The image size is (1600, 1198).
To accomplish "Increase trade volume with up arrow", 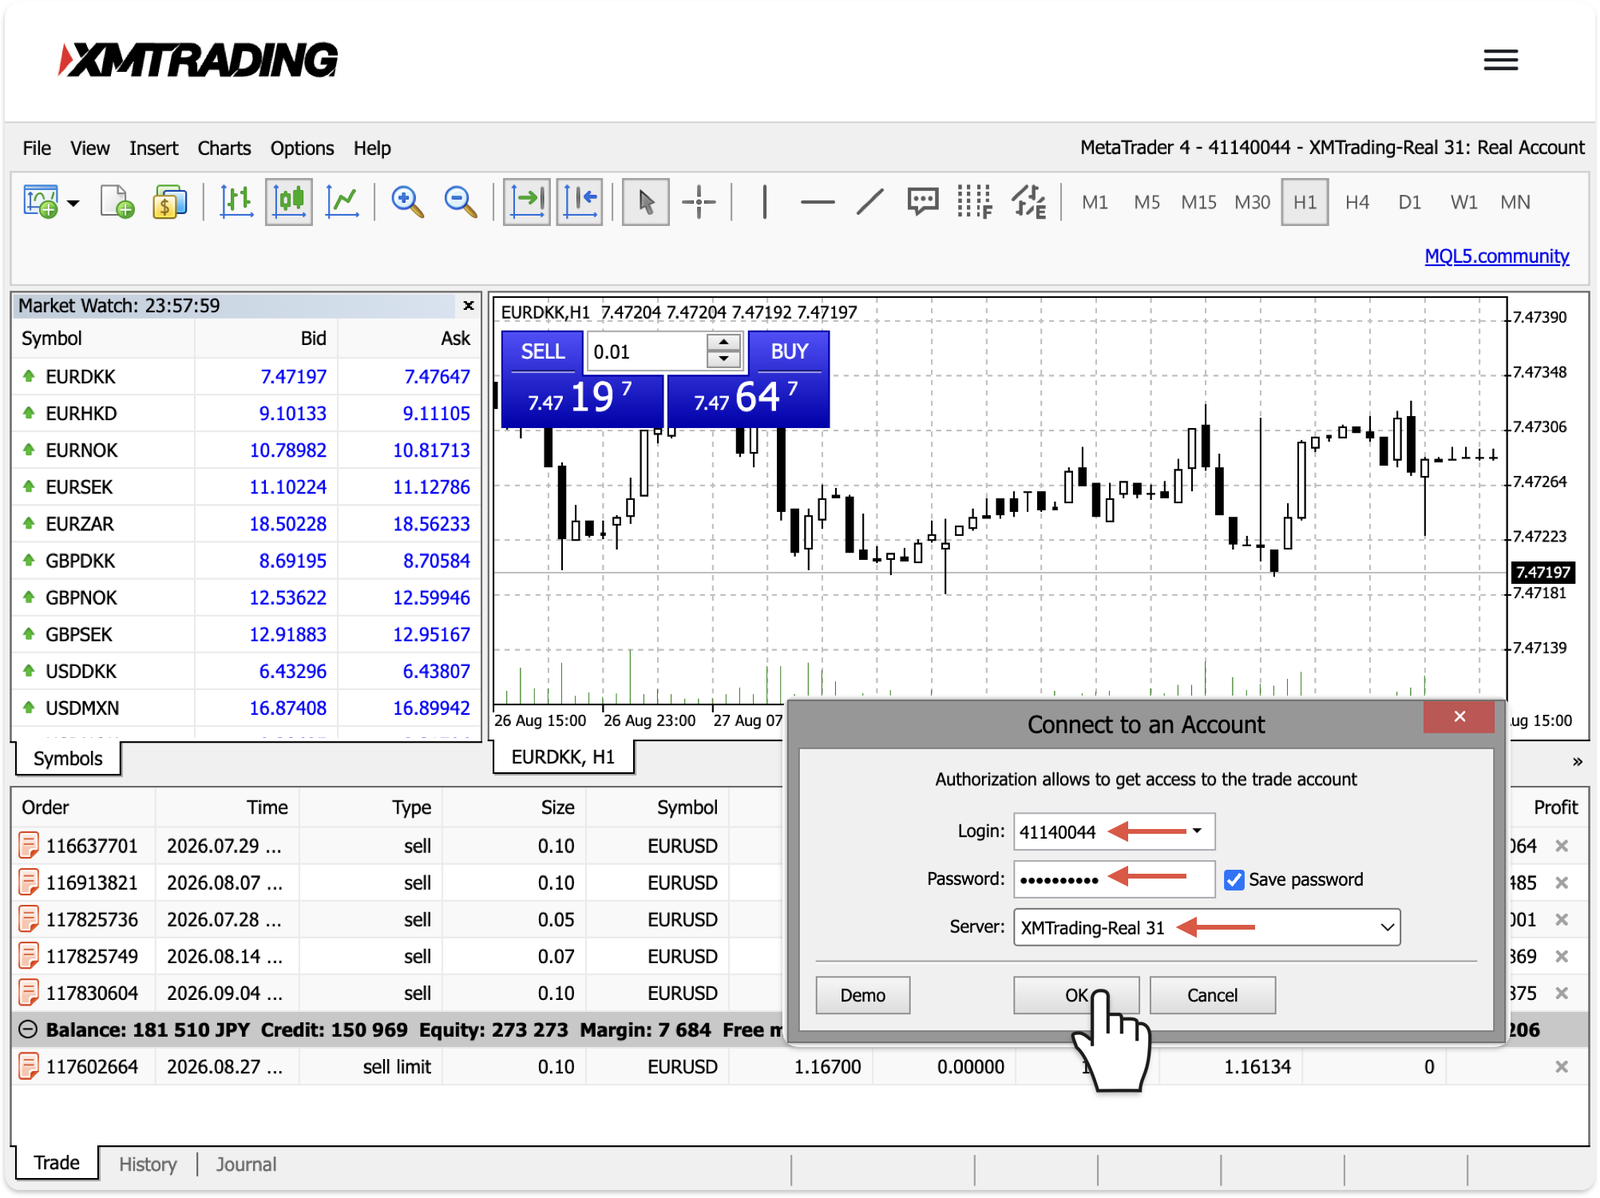I will [x=723, y=342].
